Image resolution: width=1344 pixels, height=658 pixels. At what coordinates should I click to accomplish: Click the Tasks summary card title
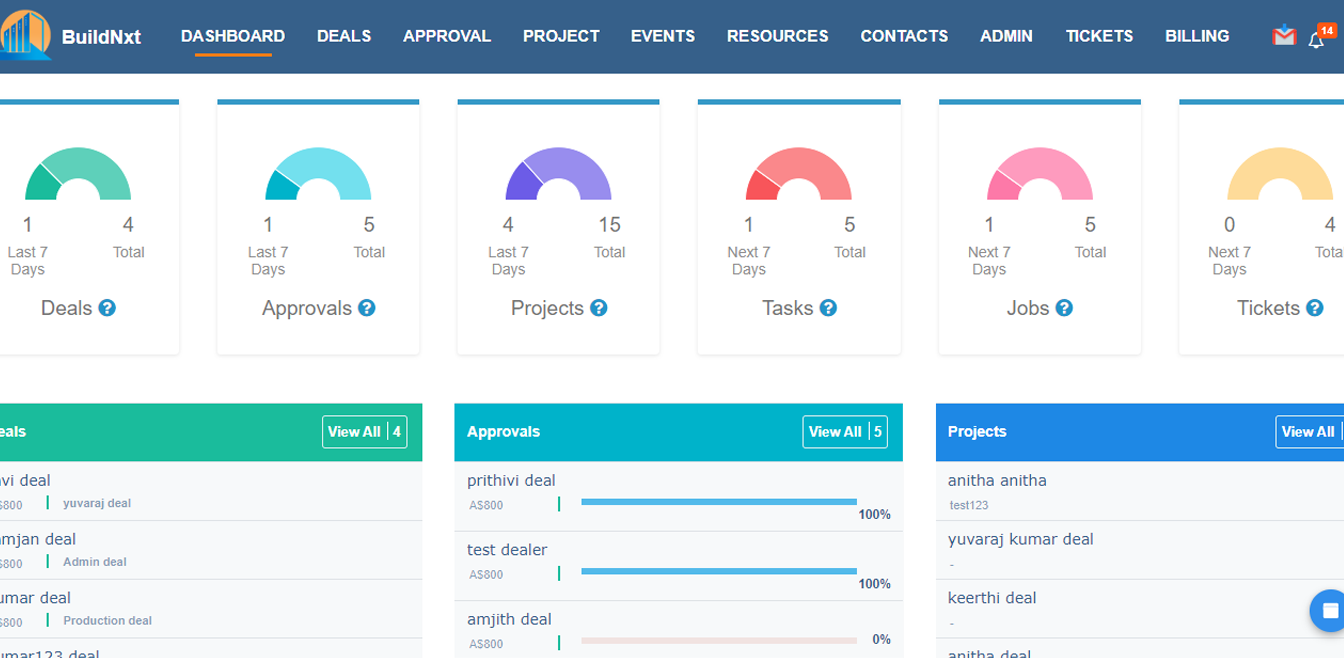pyautogui.click(x=788, y=308)
